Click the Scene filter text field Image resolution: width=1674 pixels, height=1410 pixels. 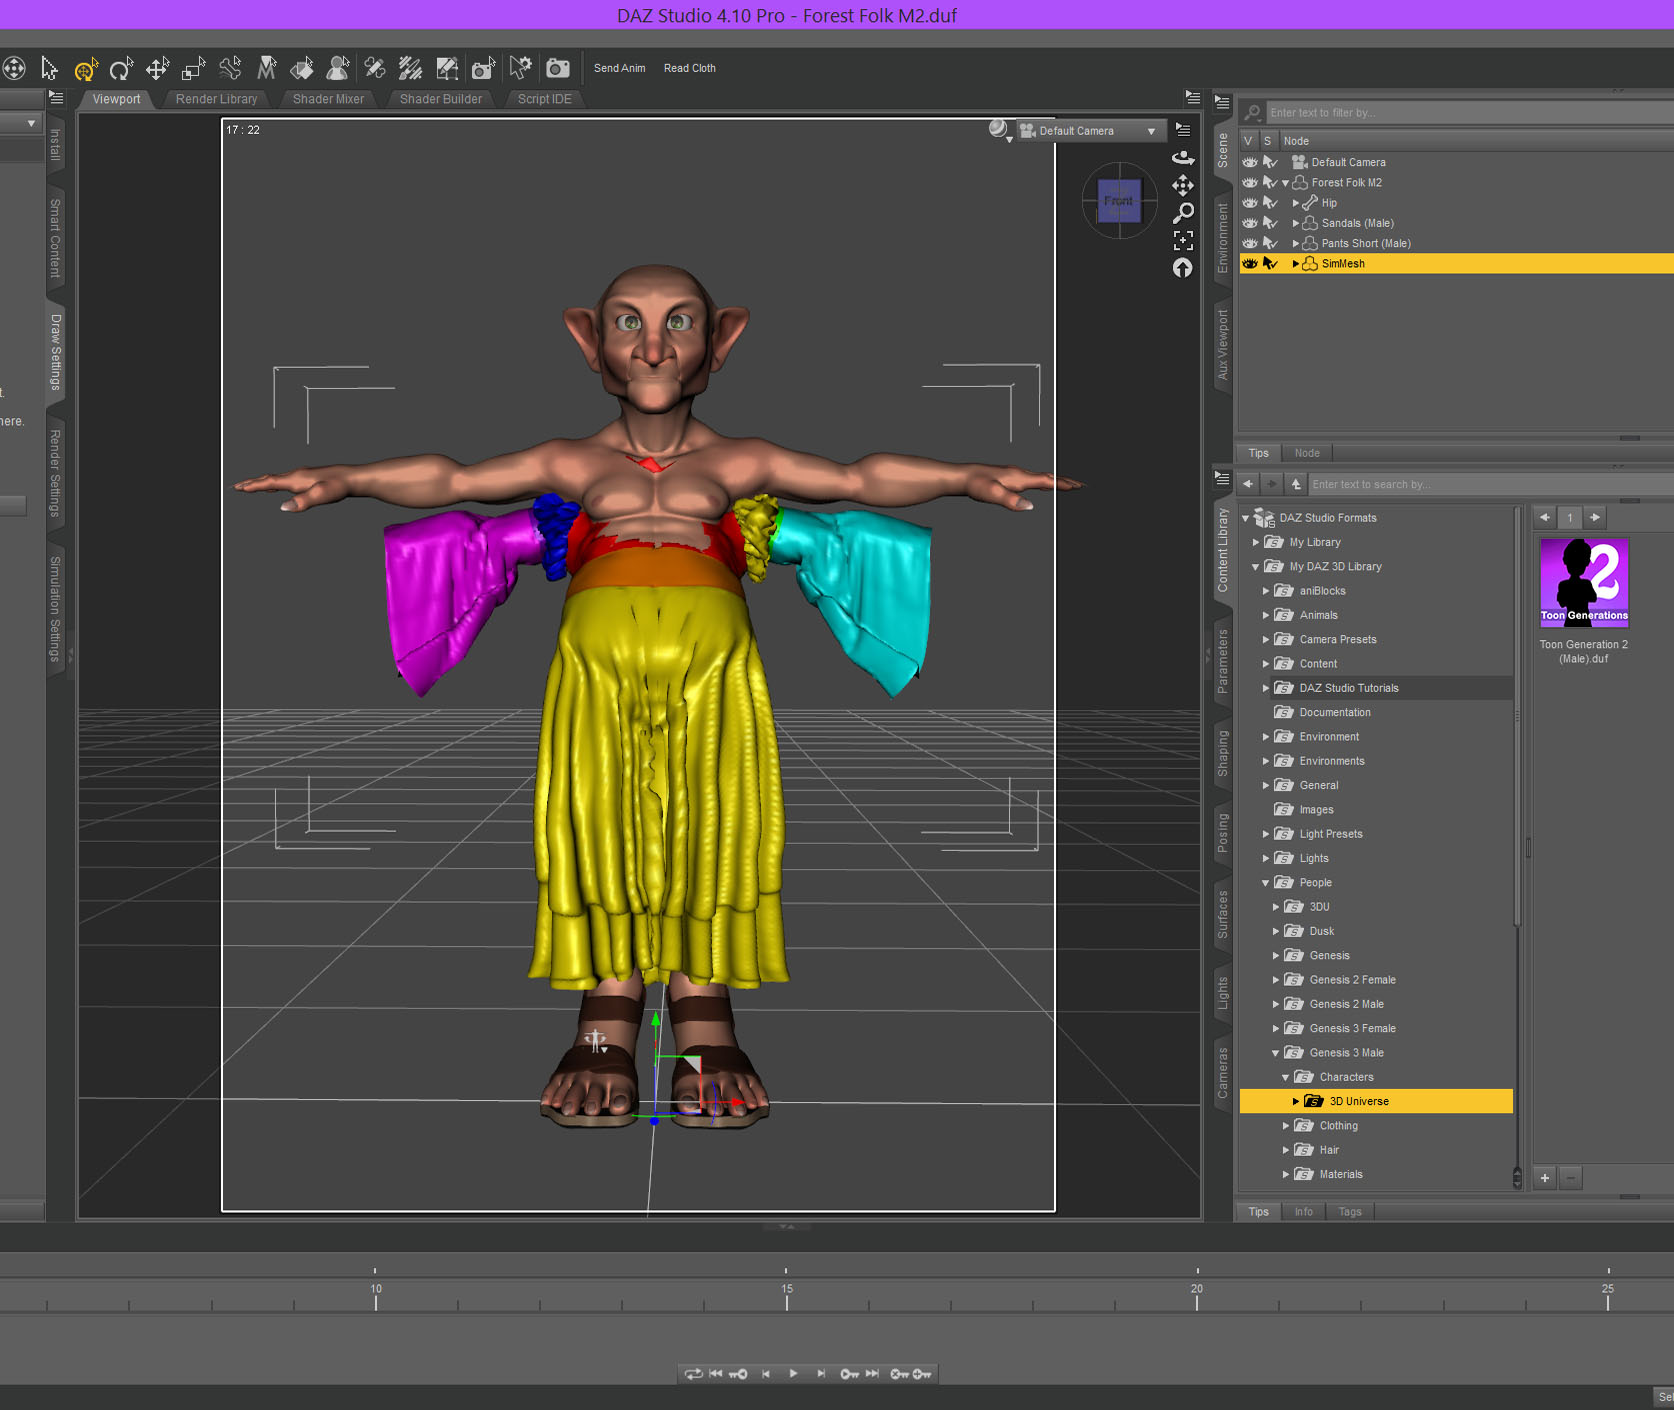click(1468, 113)
